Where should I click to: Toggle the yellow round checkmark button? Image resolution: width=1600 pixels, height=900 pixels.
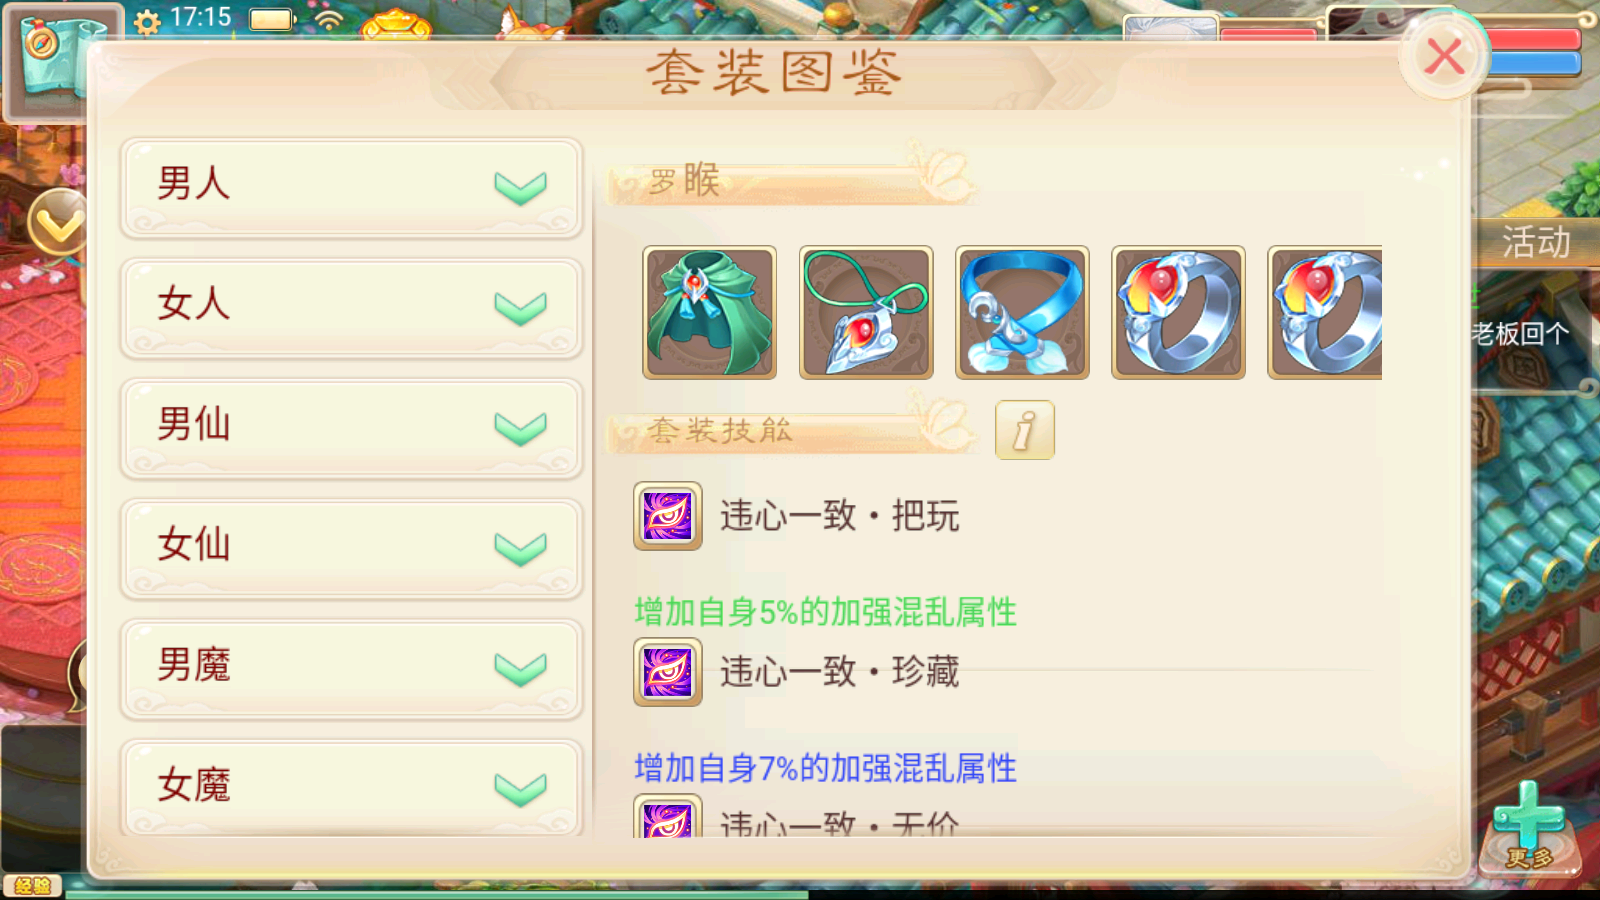pos(58,222)
